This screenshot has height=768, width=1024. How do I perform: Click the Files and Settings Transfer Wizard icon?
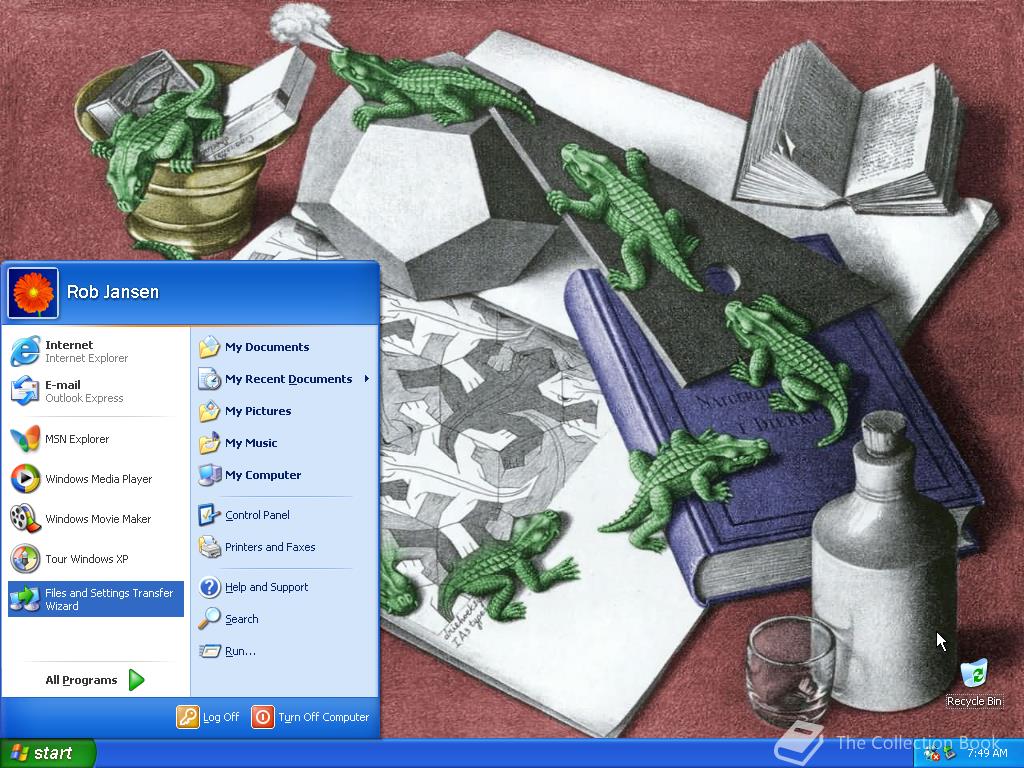[25, 599]
